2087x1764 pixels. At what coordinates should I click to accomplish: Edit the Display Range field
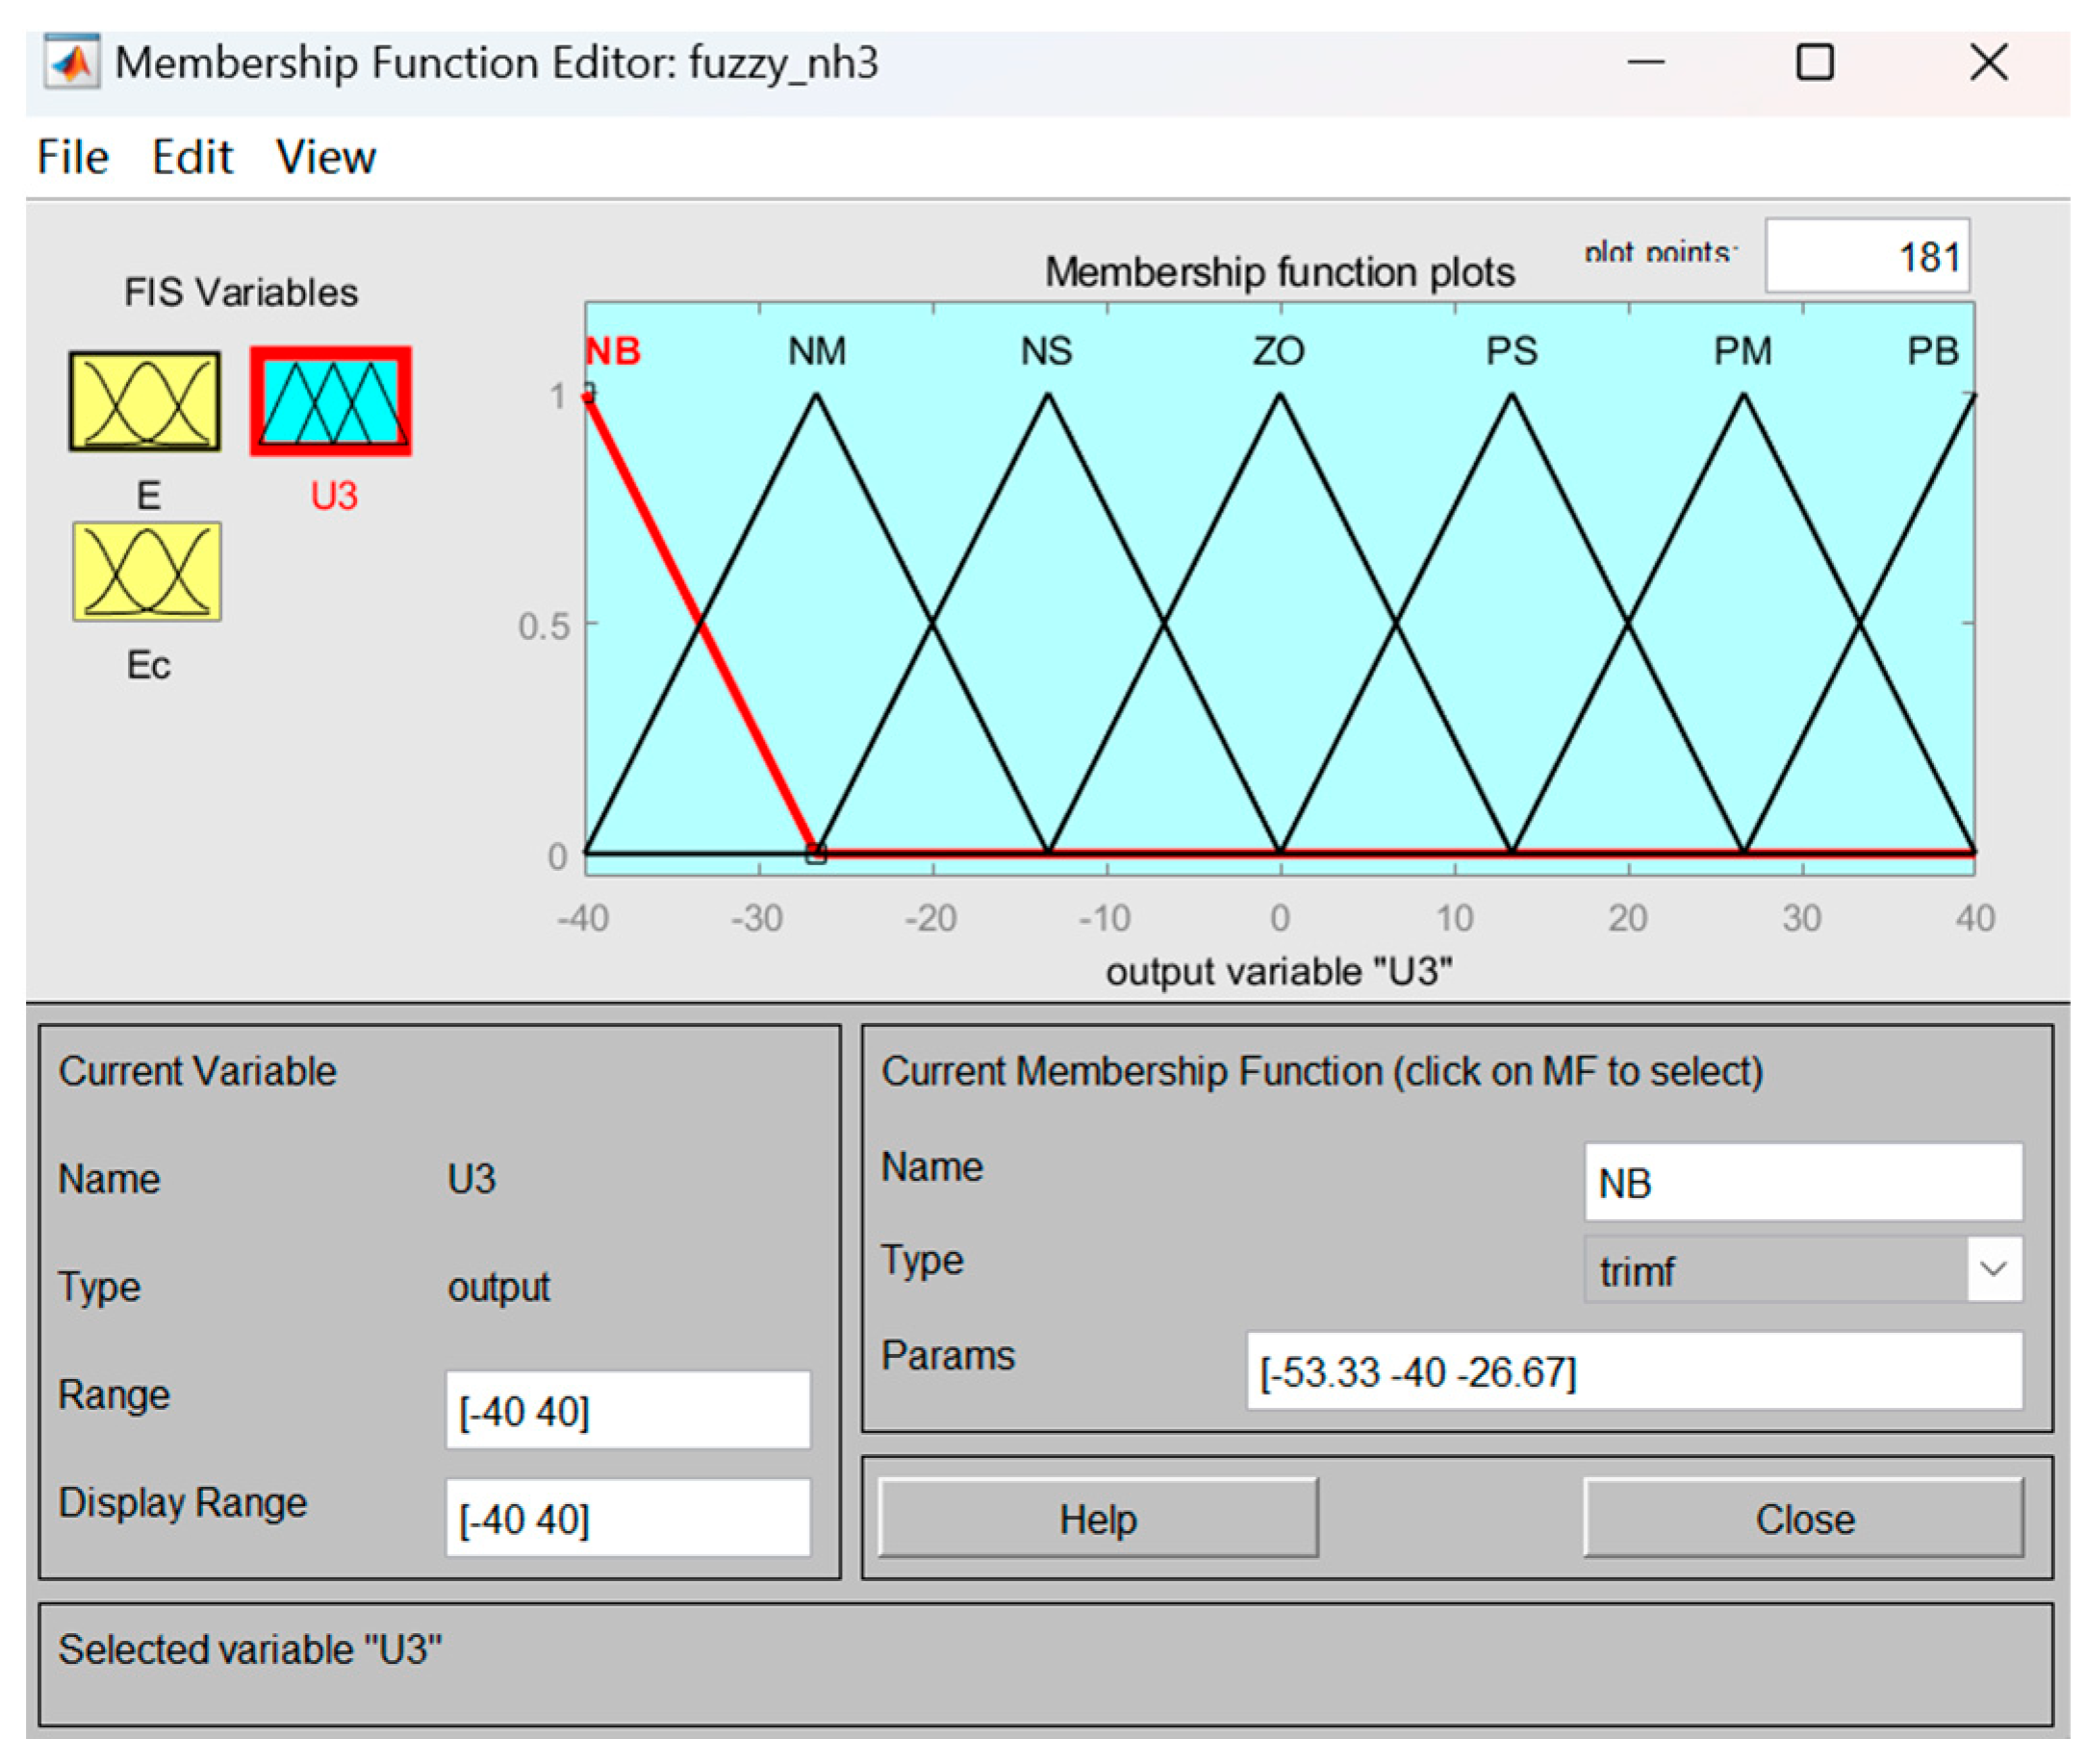pos(627,1519)
